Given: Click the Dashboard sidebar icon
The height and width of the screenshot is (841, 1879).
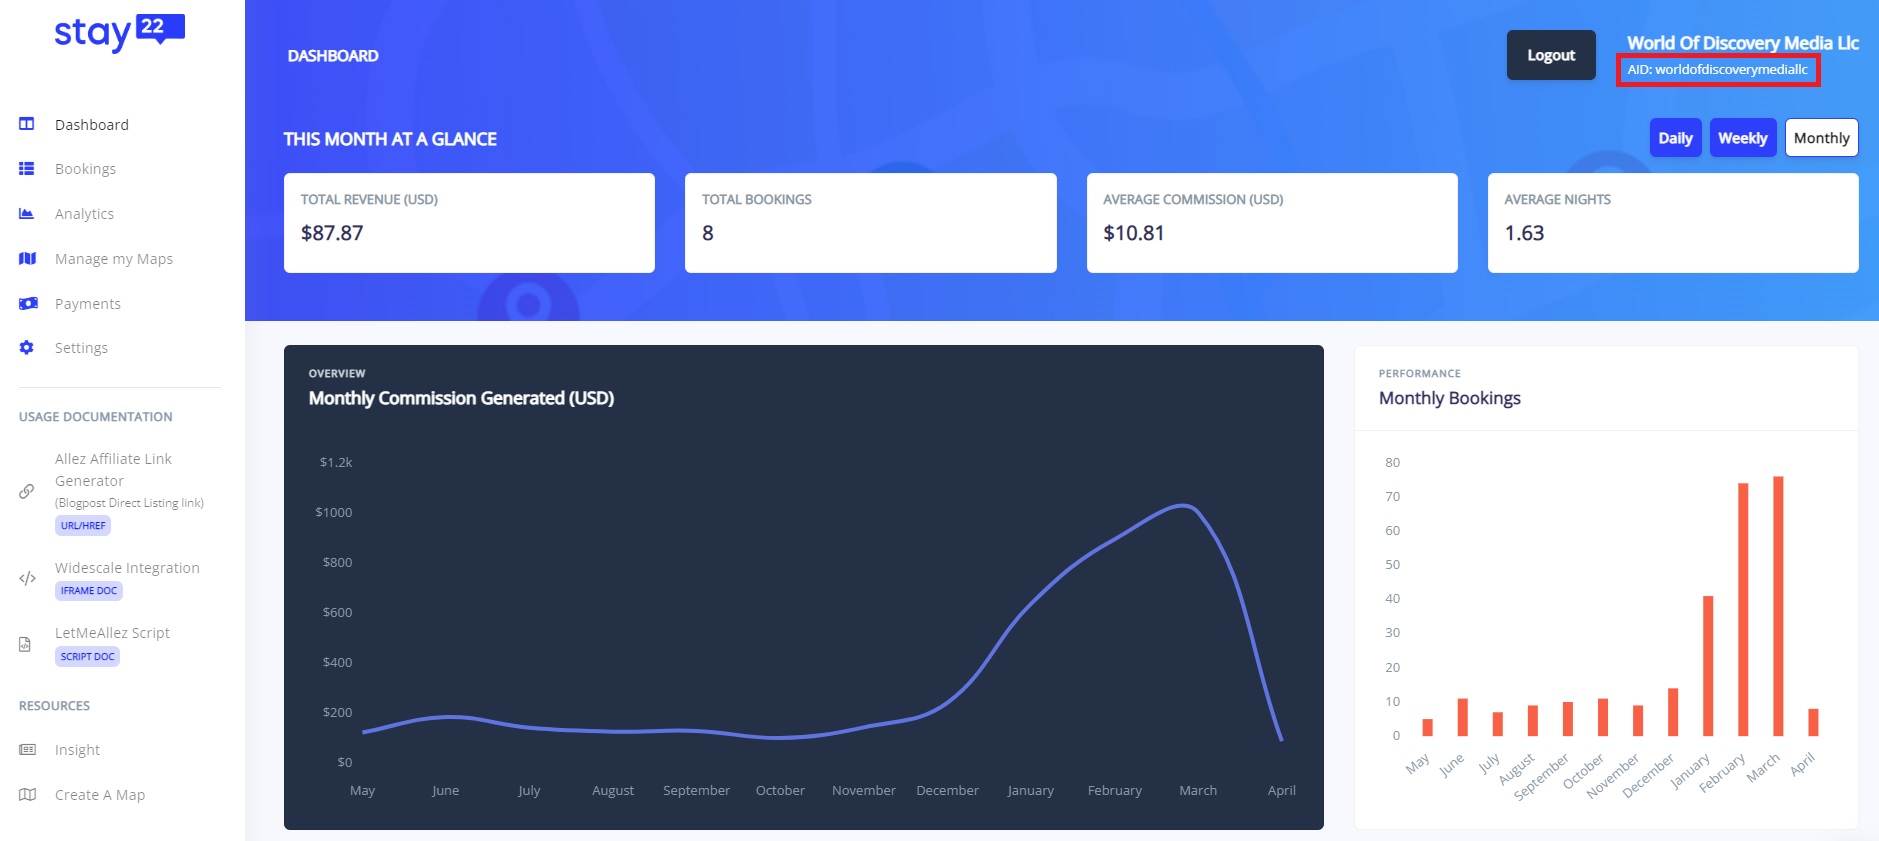Looking at the screenshot, I should (27, 124).
